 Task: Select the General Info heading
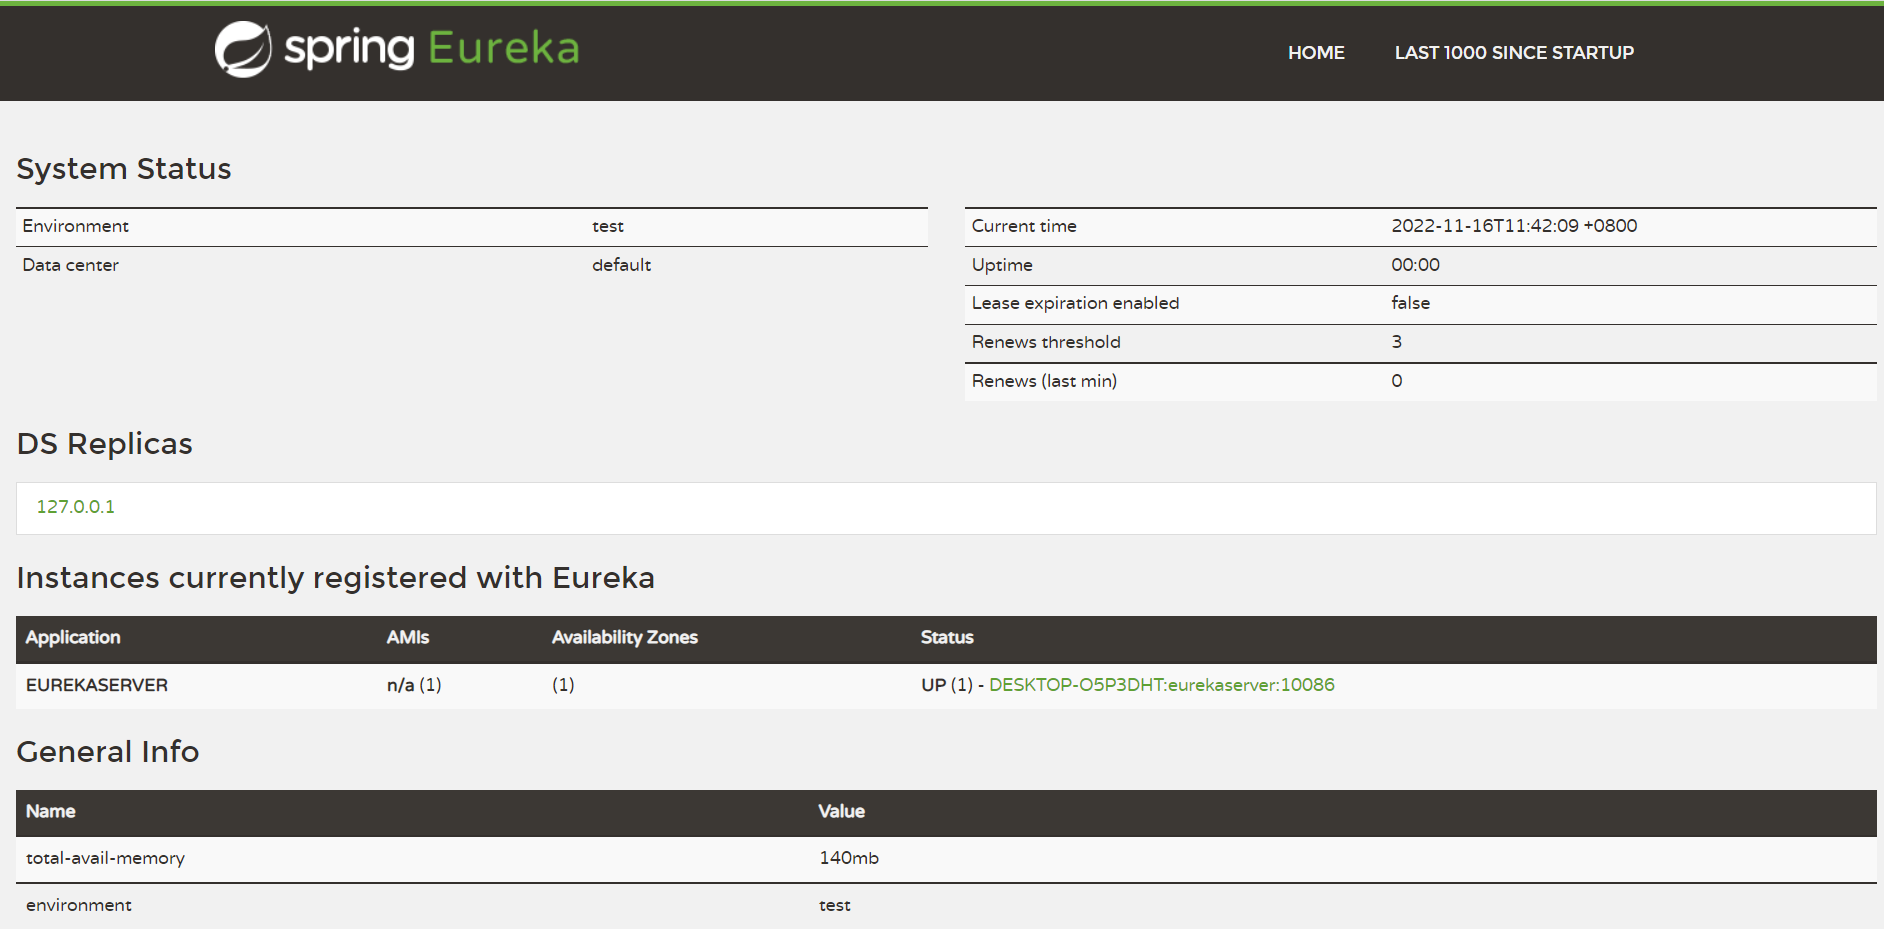[108, 752]
